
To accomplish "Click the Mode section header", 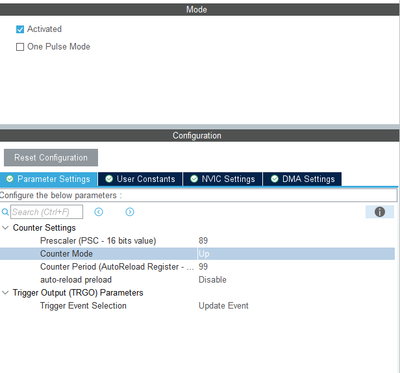I will [199, 9].
